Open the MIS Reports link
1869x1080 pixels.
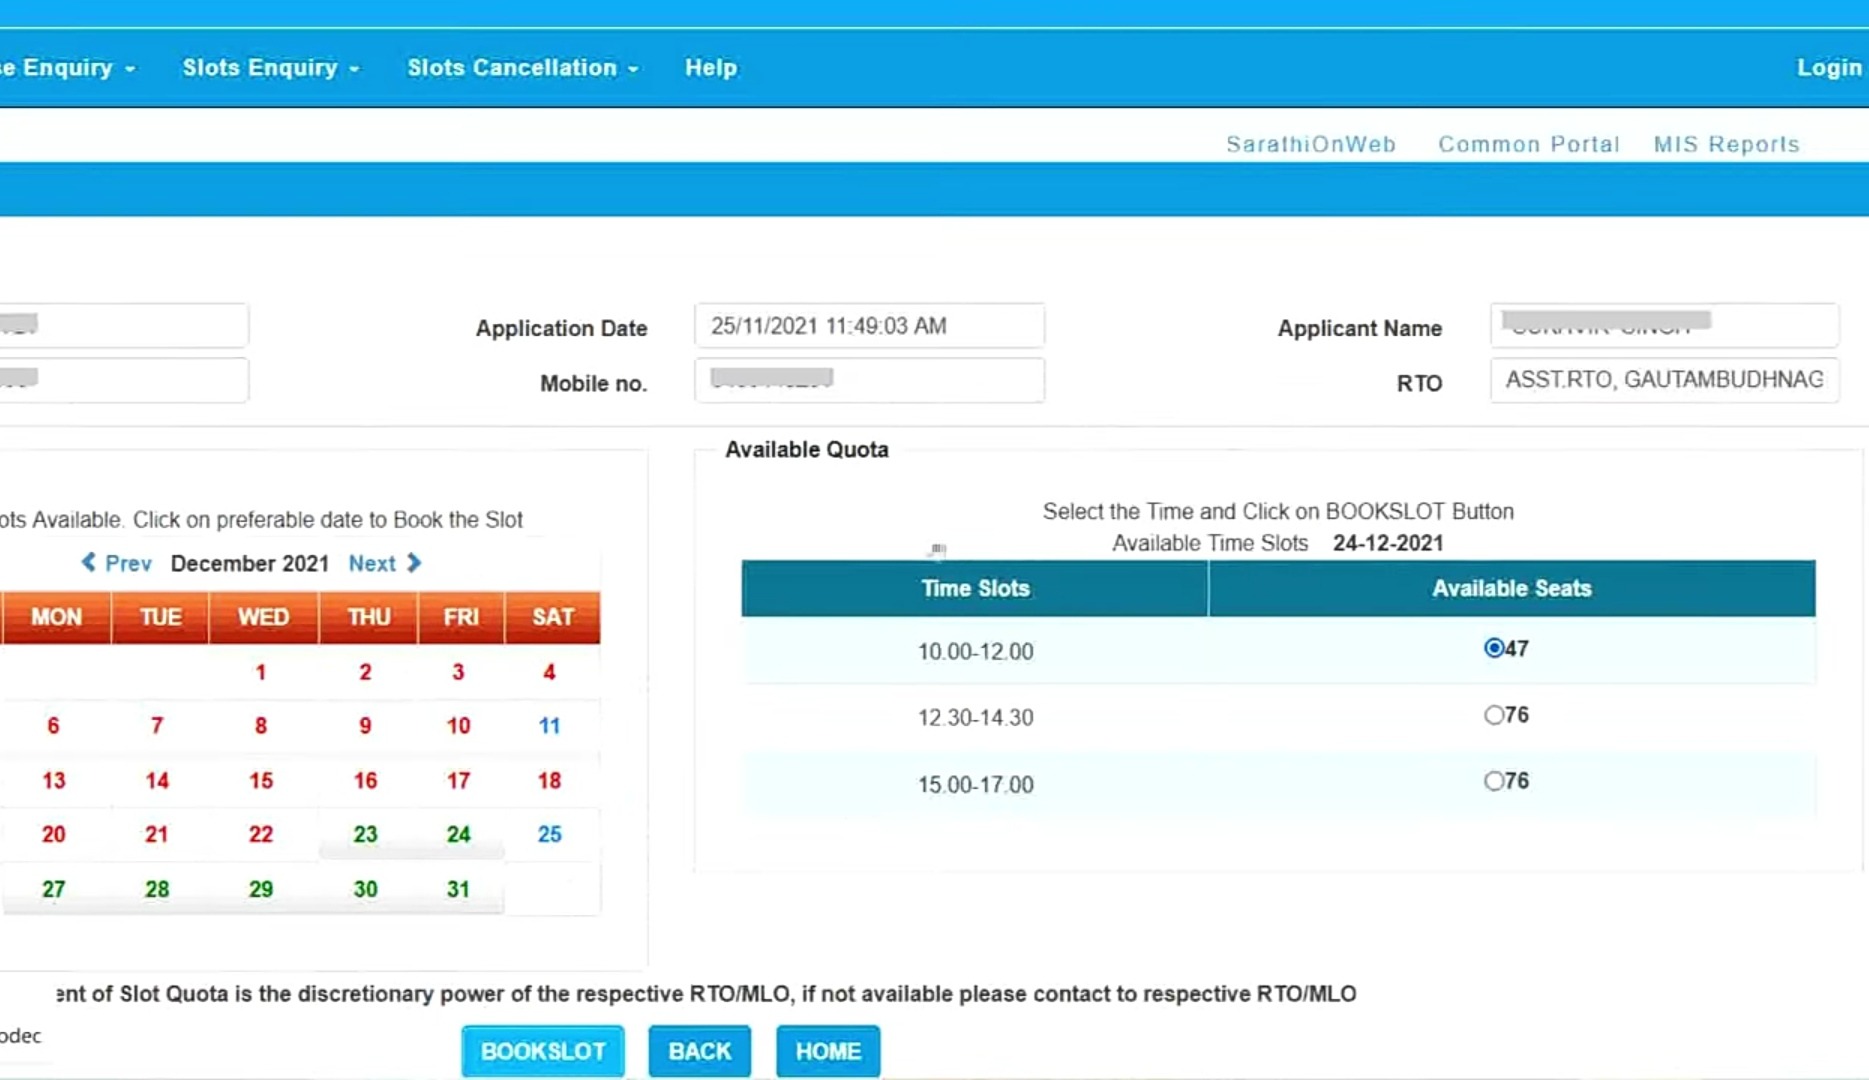tap(1726, 144)
